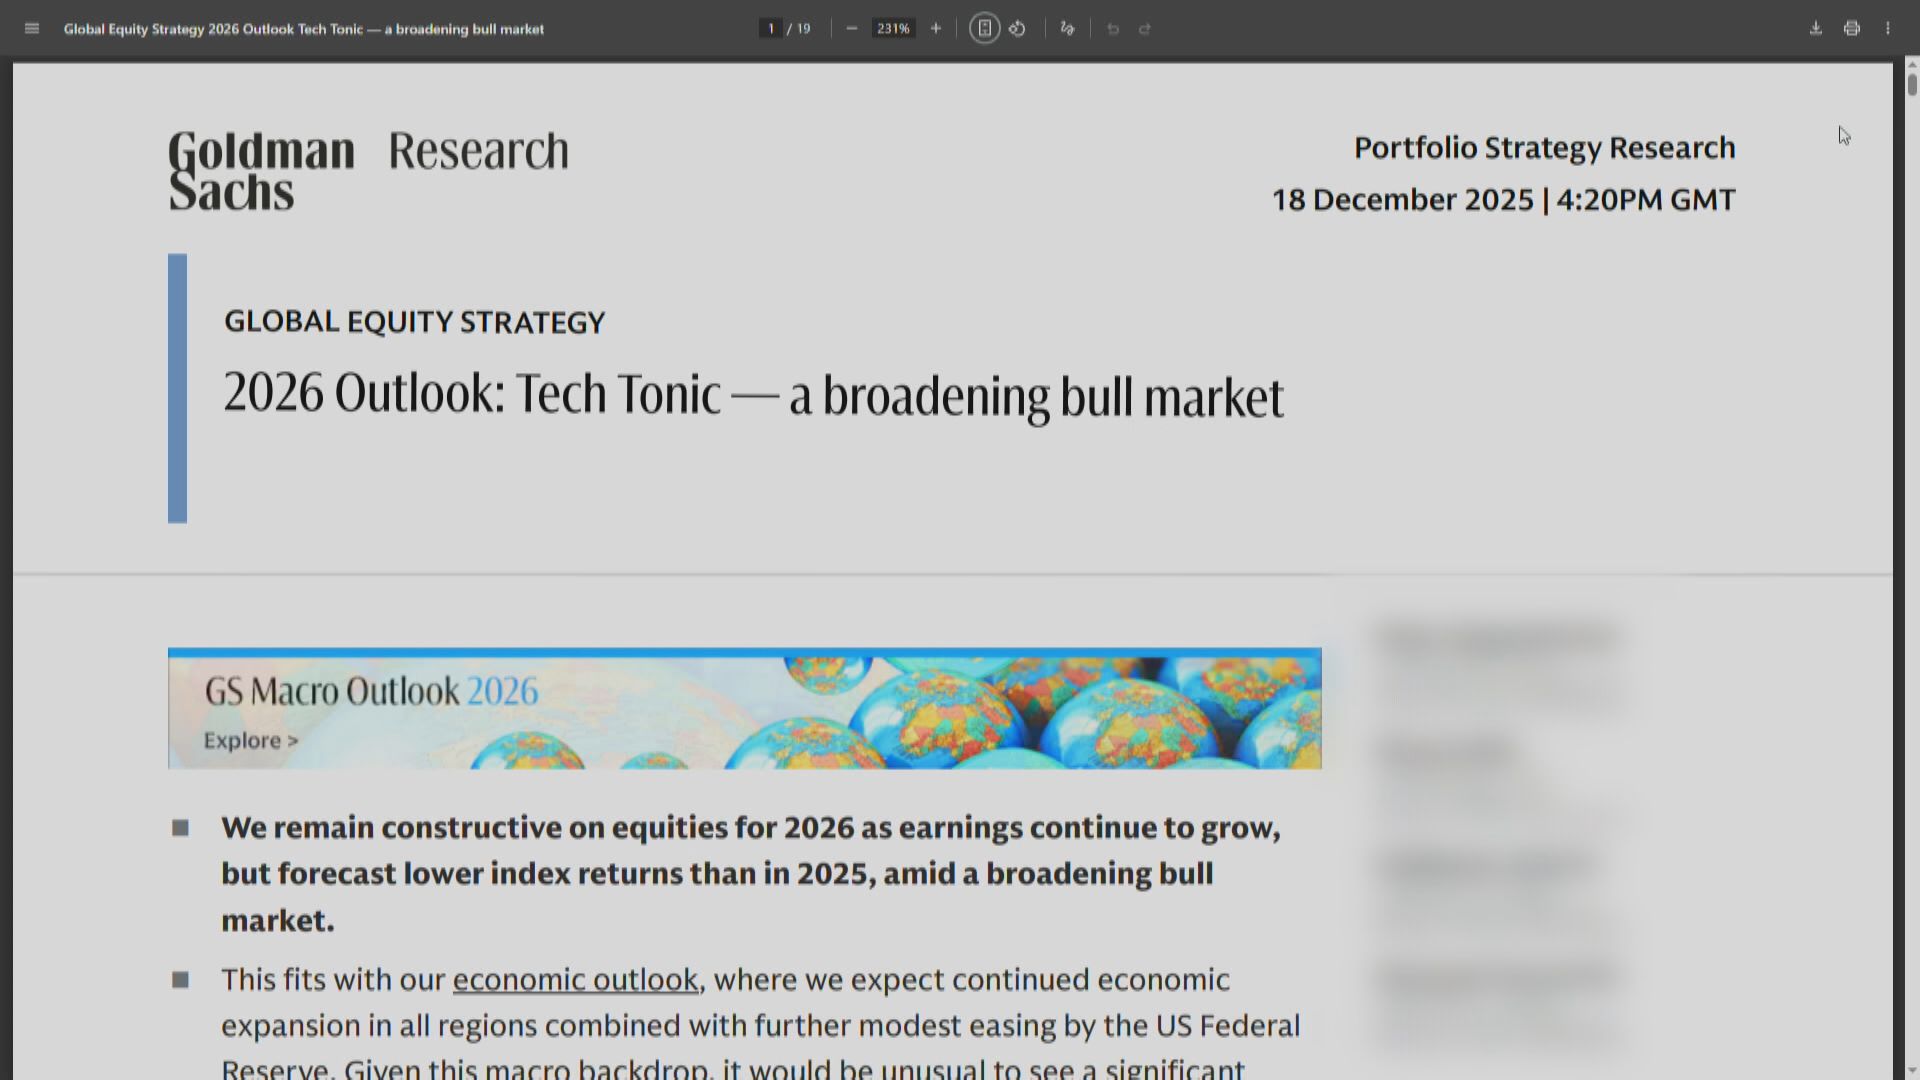Click the zoom in plus button

936,29
